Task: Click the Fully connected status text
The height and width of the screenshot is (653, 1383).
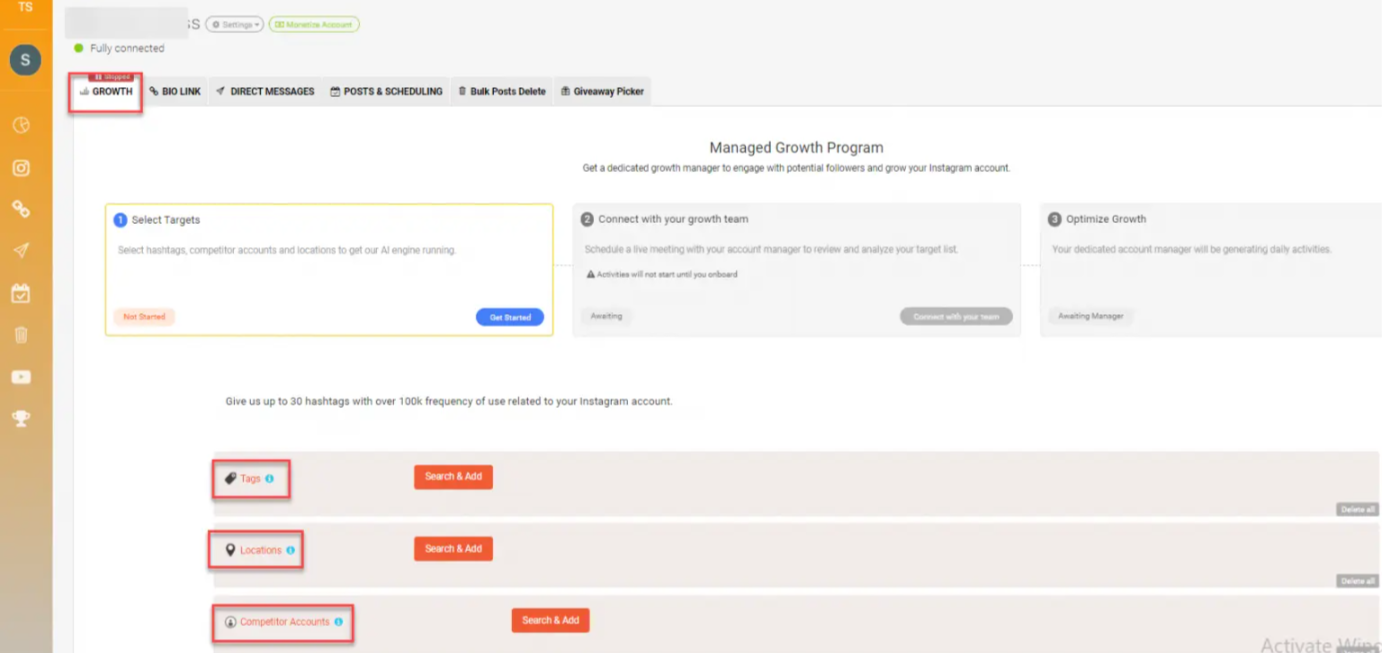Action: tap(127, 48)
